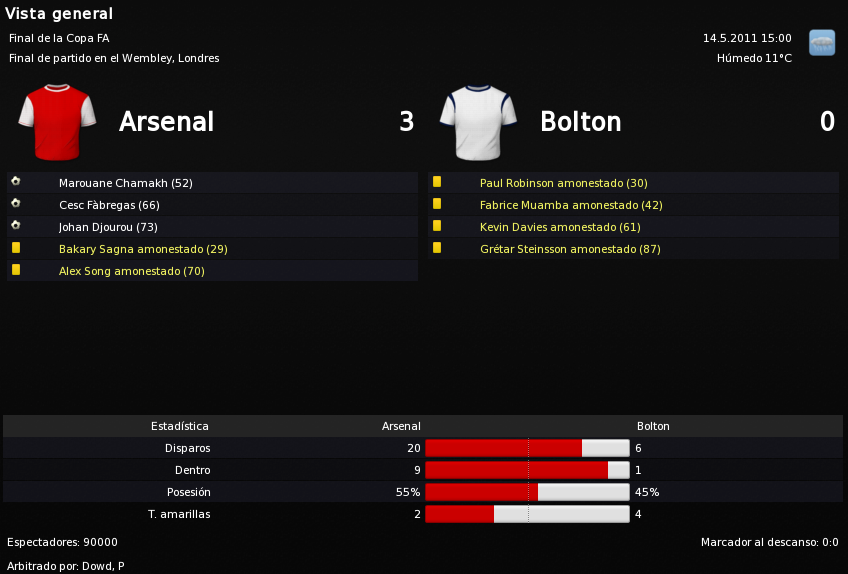Select the Arsenal team name heading
848x574 pixels.
point(167,121)
